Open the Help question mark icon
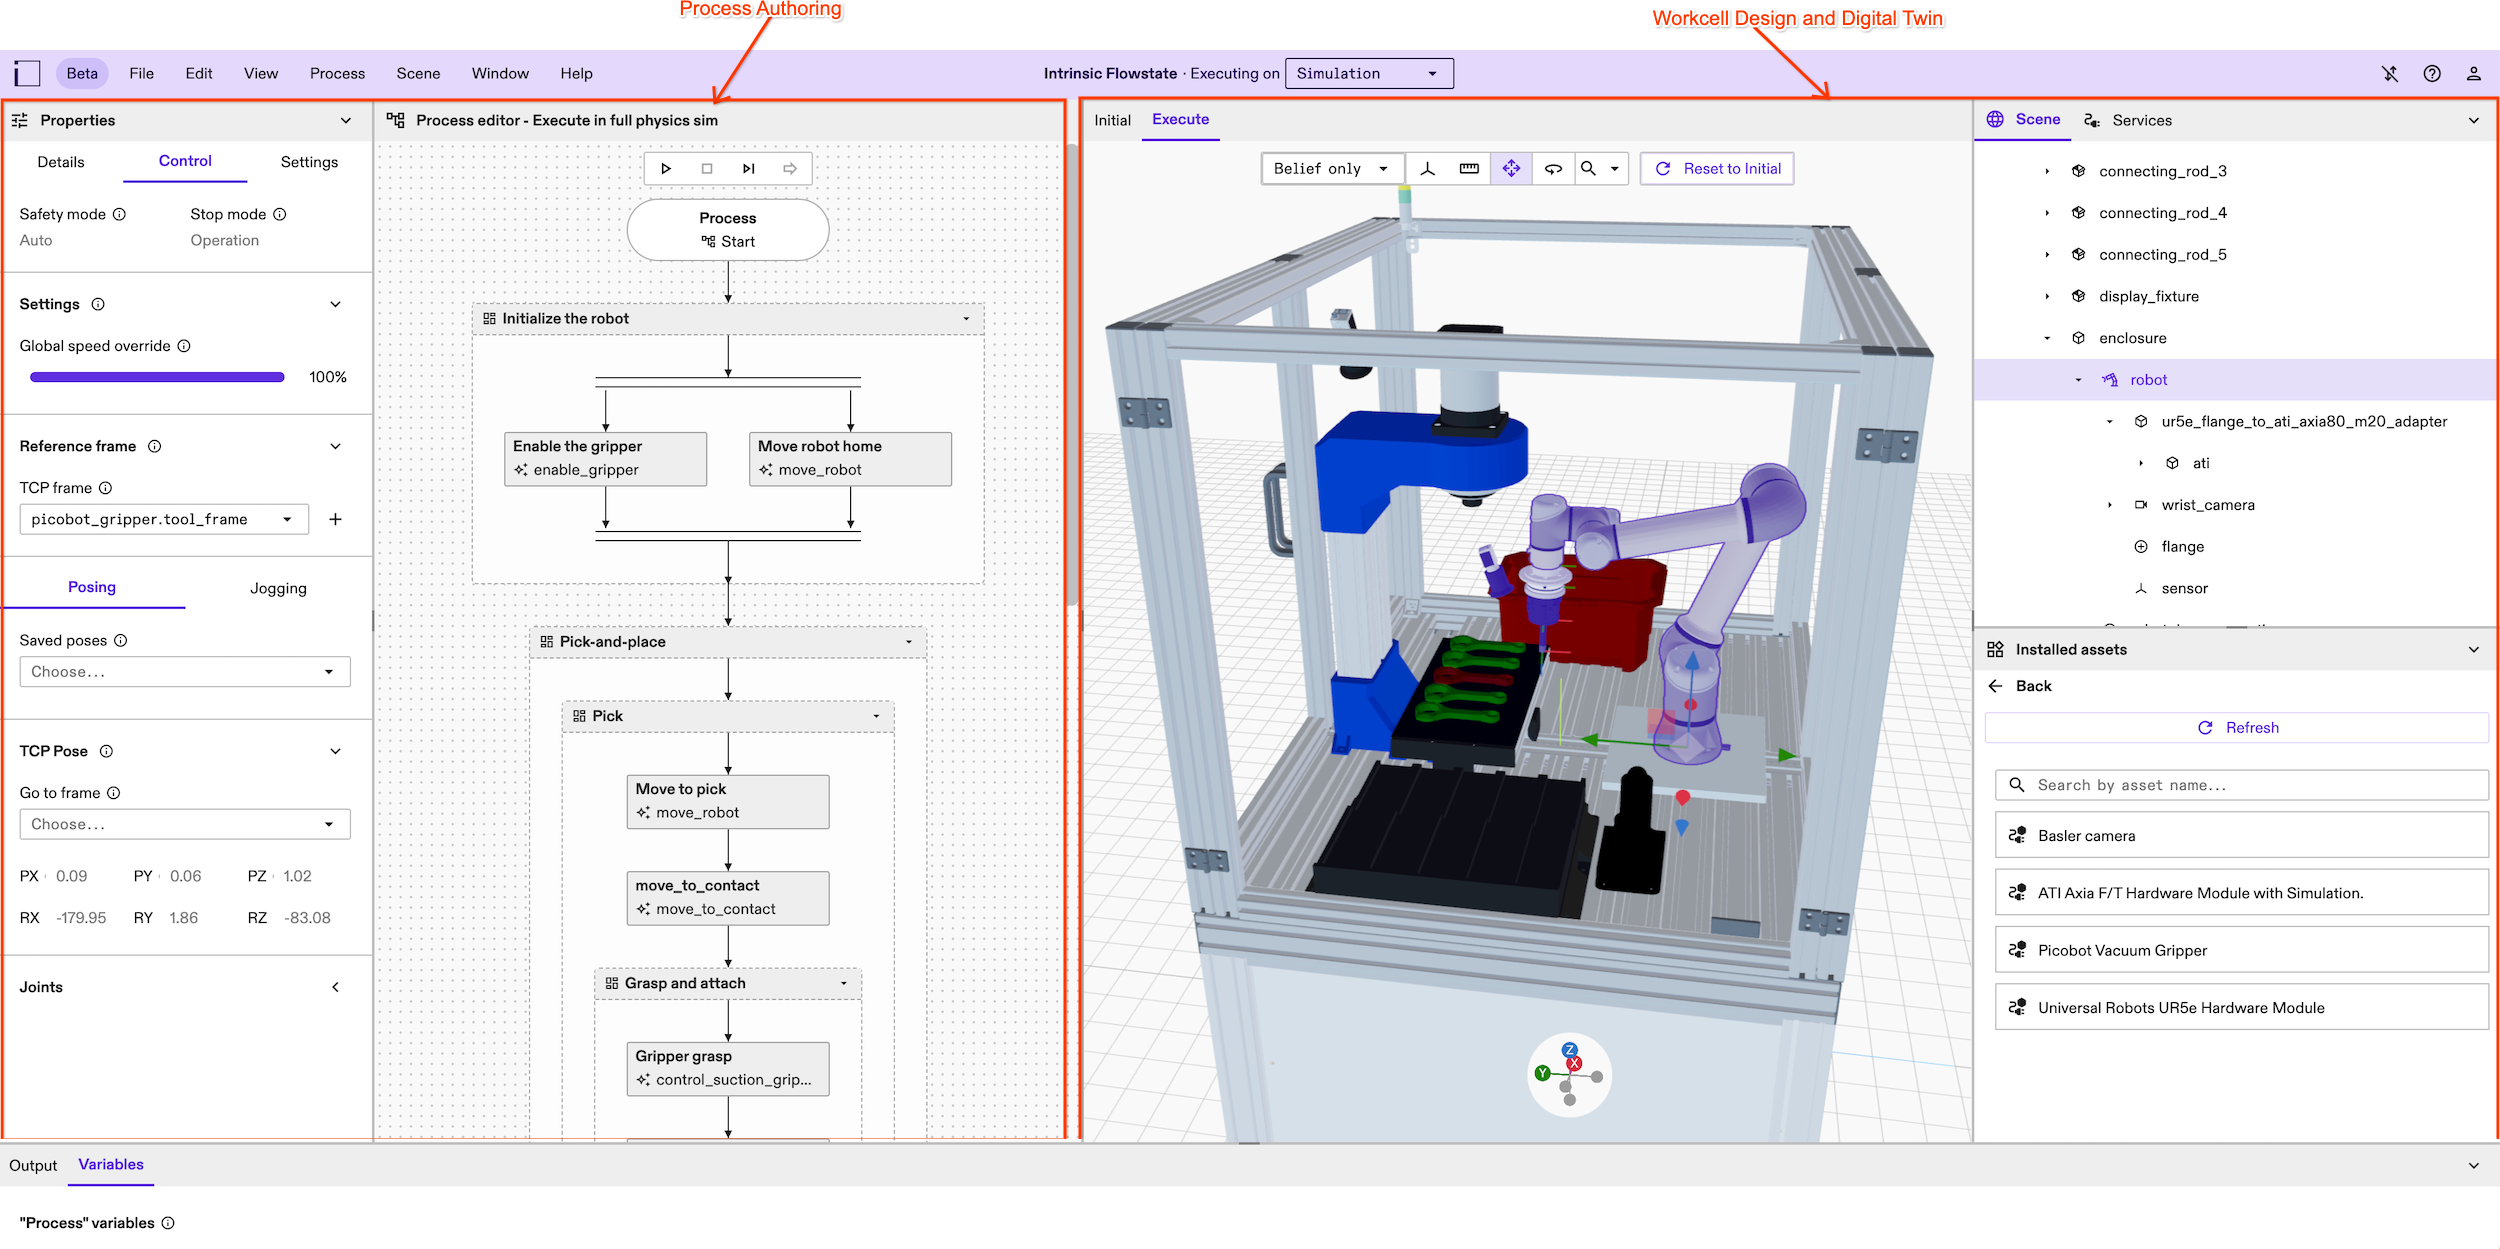The height and width of the screenshot is (1249, 2500). coord(2433,73)
